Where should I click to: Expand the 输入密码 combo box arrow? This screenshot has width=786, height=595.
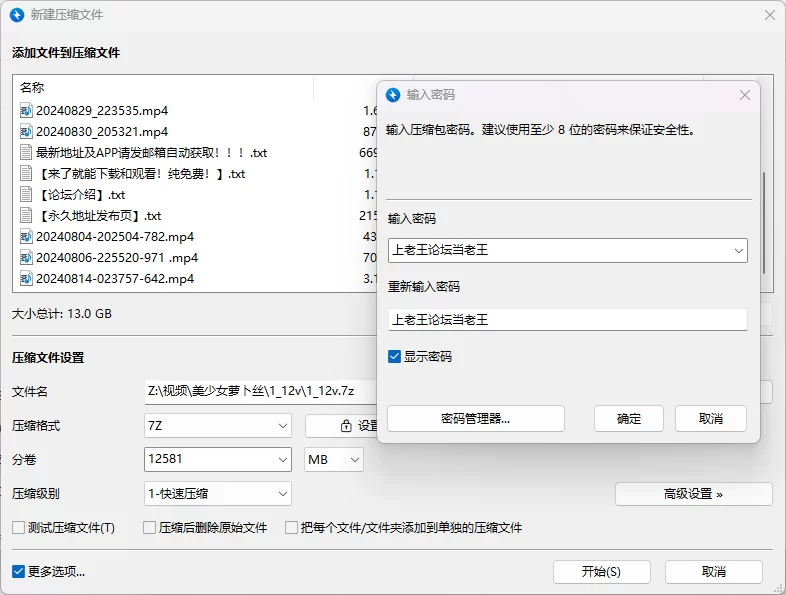click(738, 250)
